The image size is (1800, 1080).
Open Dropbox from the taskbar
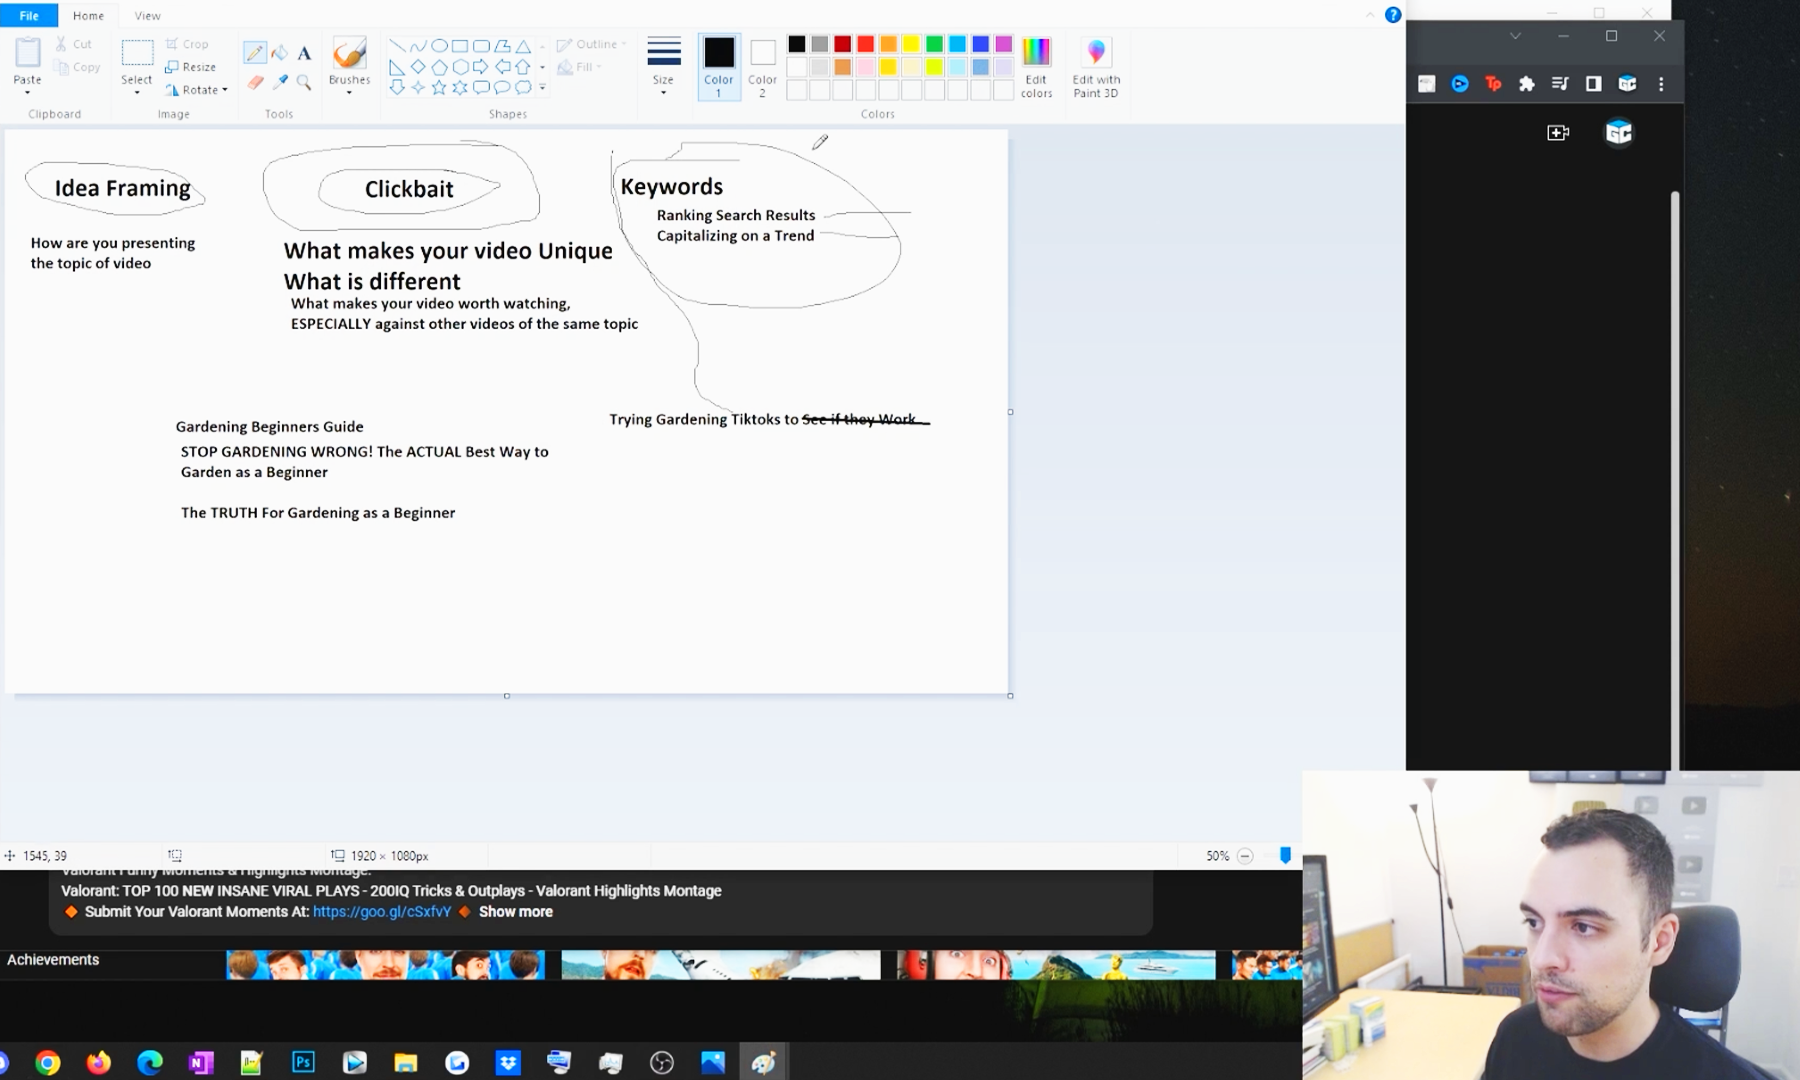tap(508, 1062)
